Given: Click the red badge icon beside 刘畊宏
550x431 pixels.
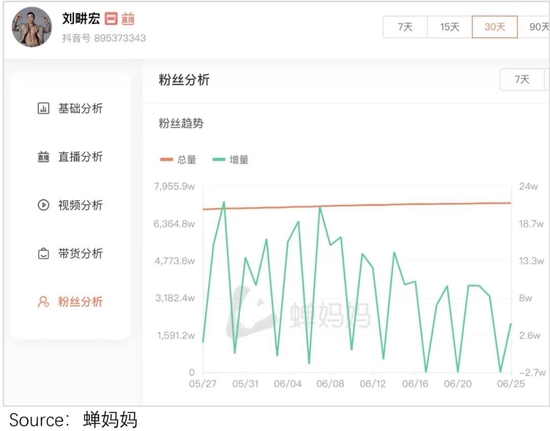Looking at the screenshot, I should click(x=111, y=19).
